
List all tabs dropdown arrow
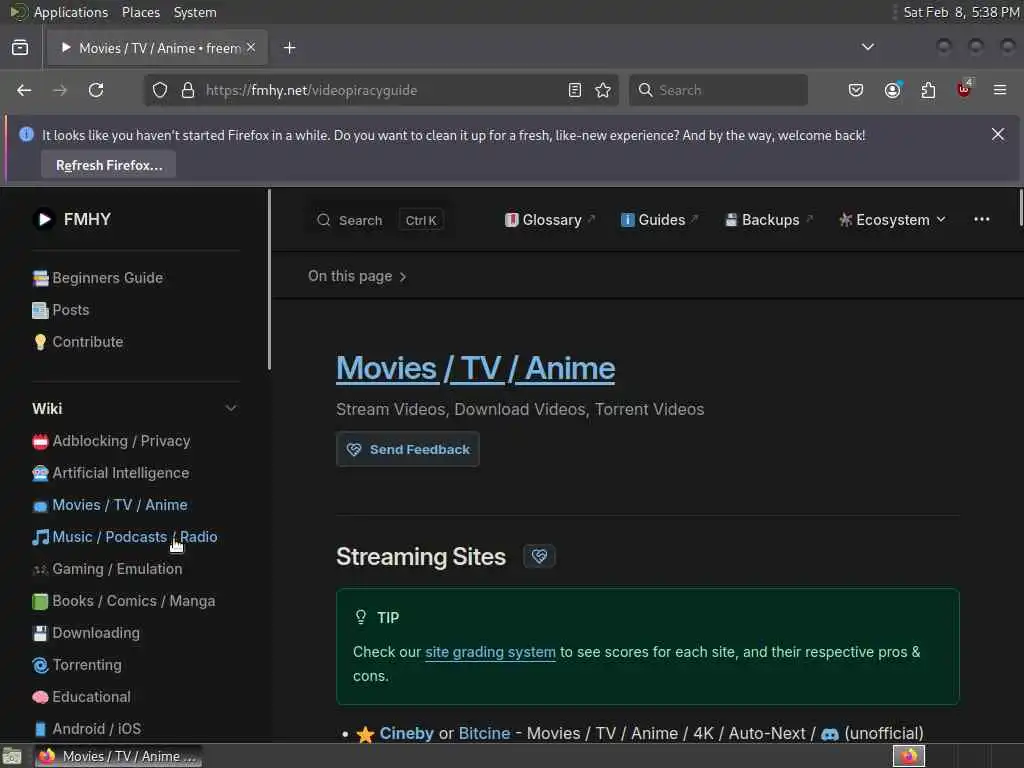pyautogui.click(x=868, y=47)
